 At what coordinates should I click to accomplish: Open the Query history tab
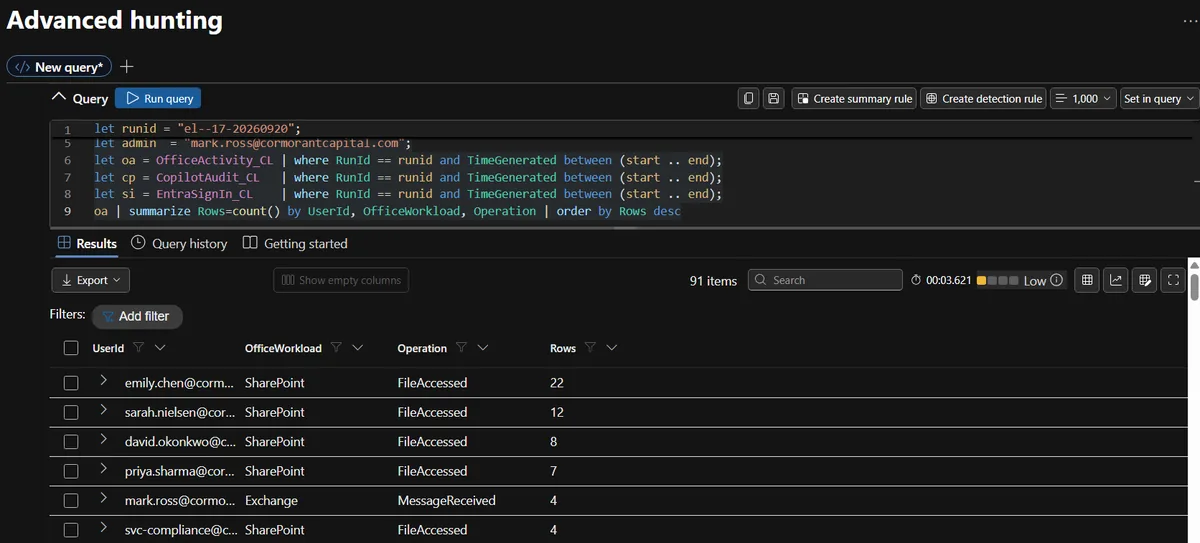click(x=179, y=243)
